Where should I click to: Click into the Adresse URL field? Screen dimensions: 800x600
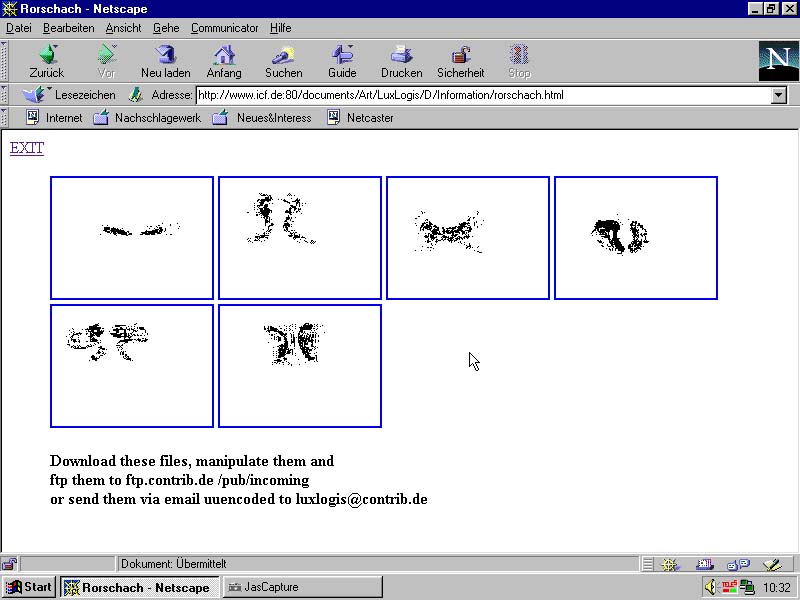click(484, 95)
